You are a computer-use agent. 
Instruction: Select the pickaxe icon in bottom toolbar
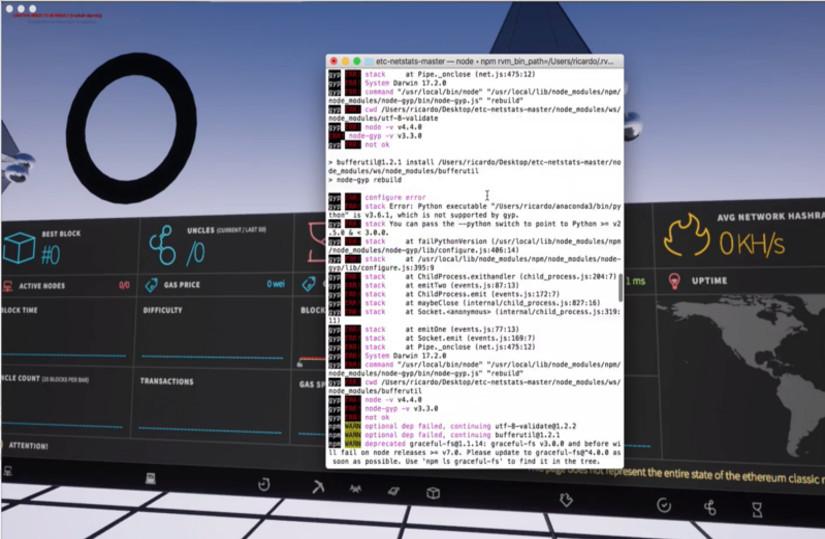[x=316, y=487]
